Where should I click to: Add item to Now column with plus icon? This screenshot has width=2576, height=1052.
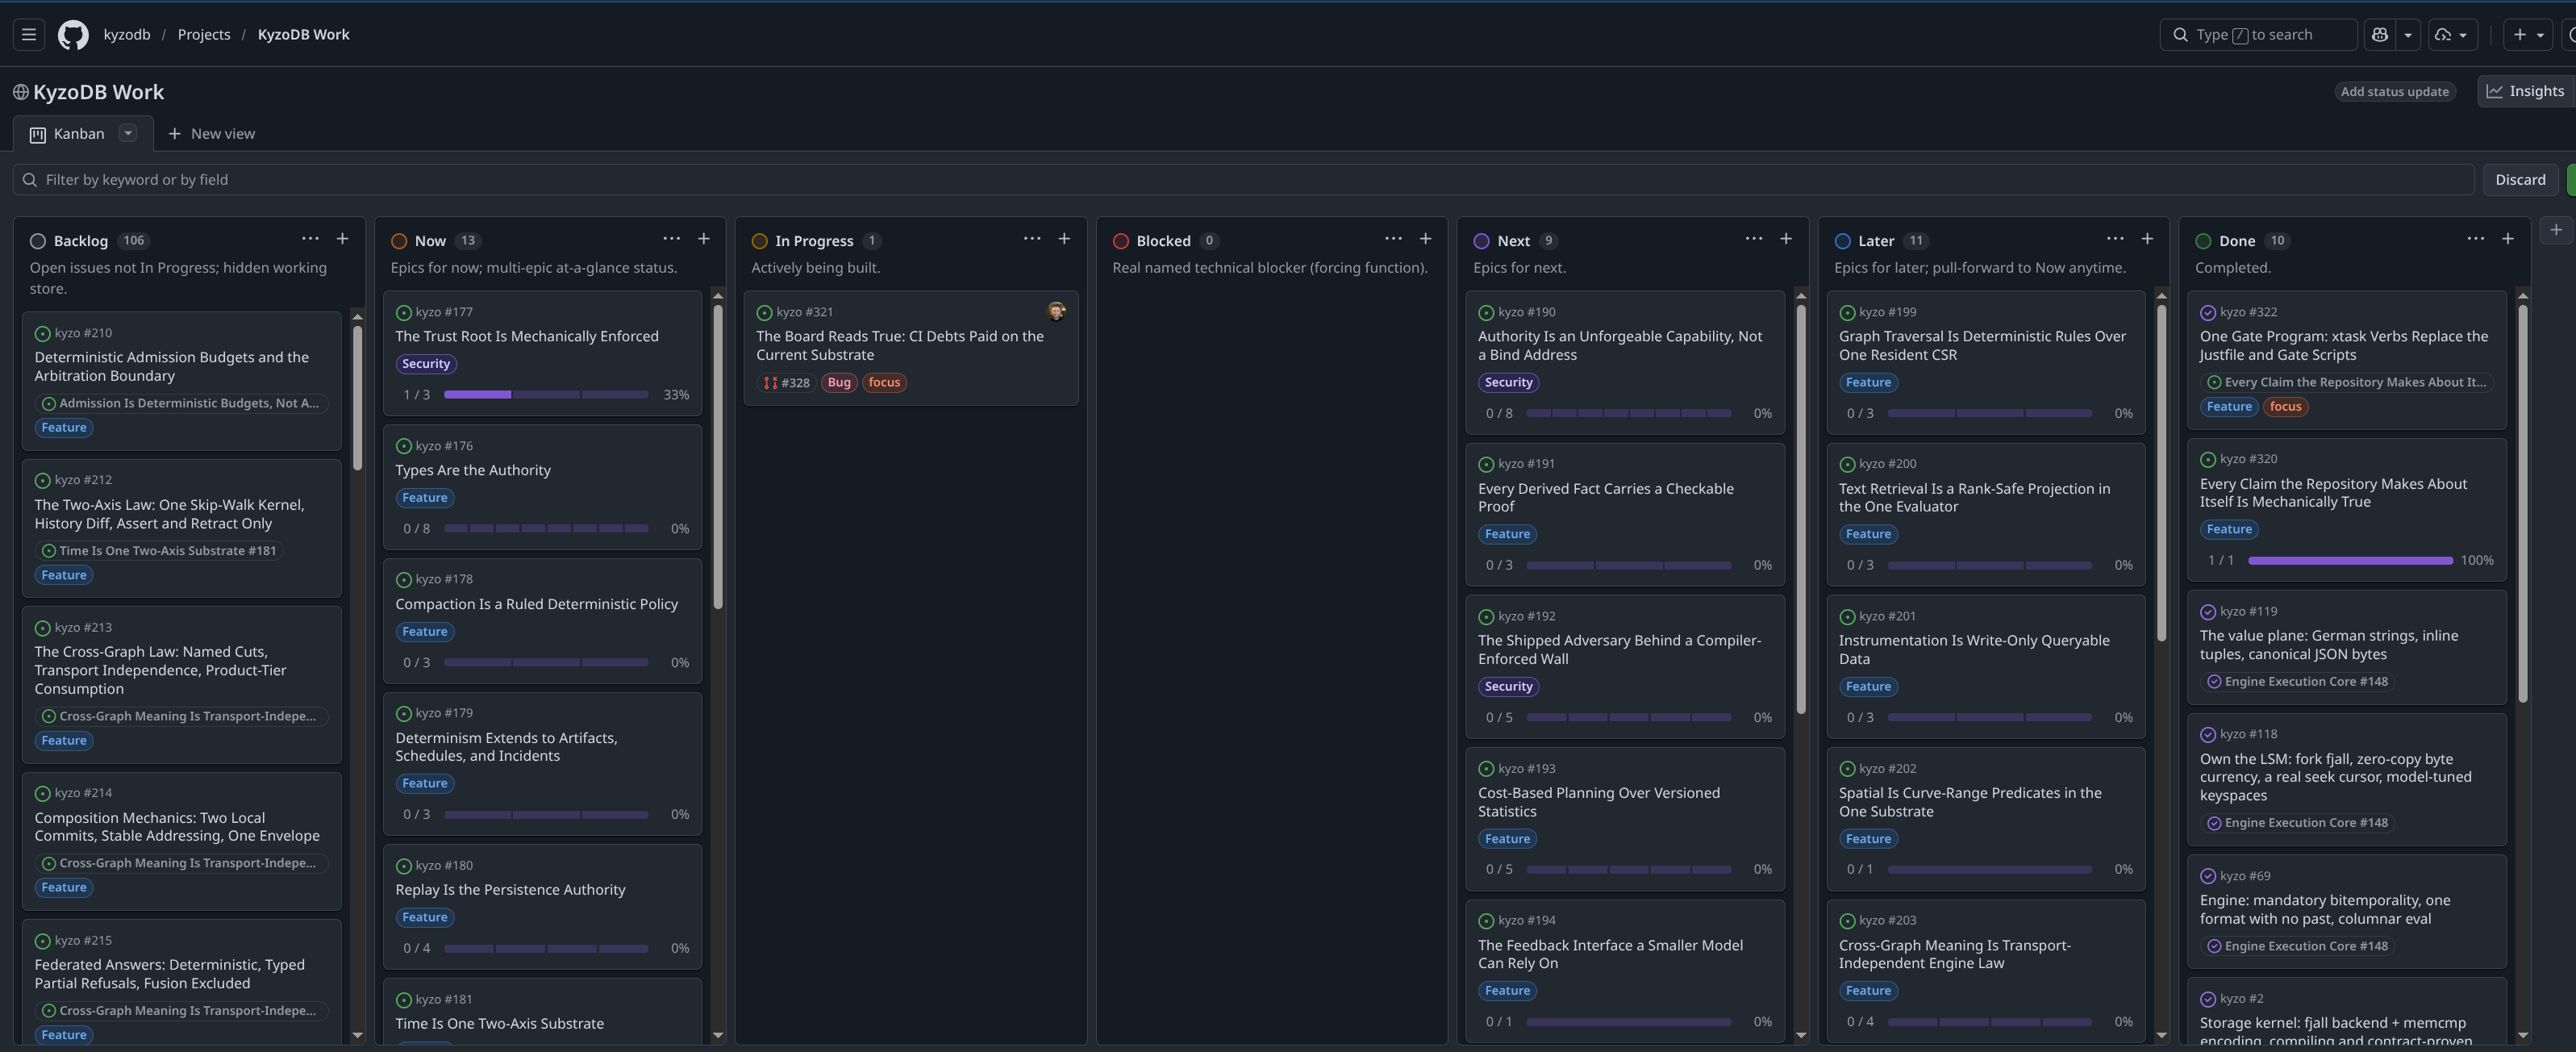[x=704, y=239]
